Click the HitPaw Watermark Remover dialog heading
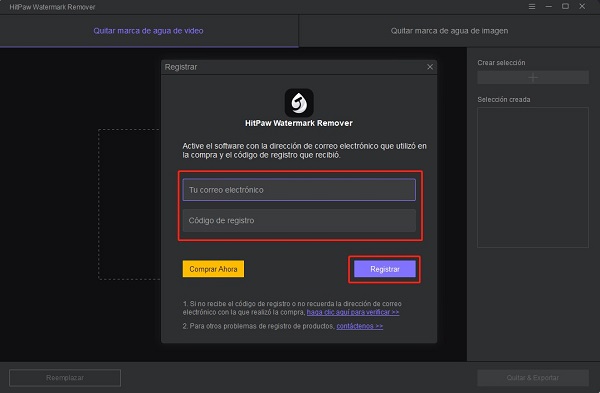 point(299,123)
